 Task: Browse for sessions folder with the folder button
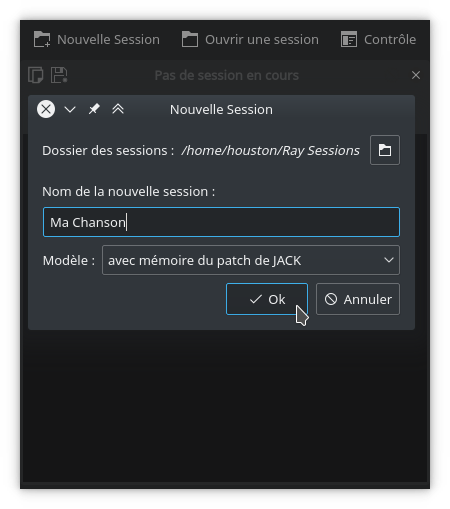point(385,150)
